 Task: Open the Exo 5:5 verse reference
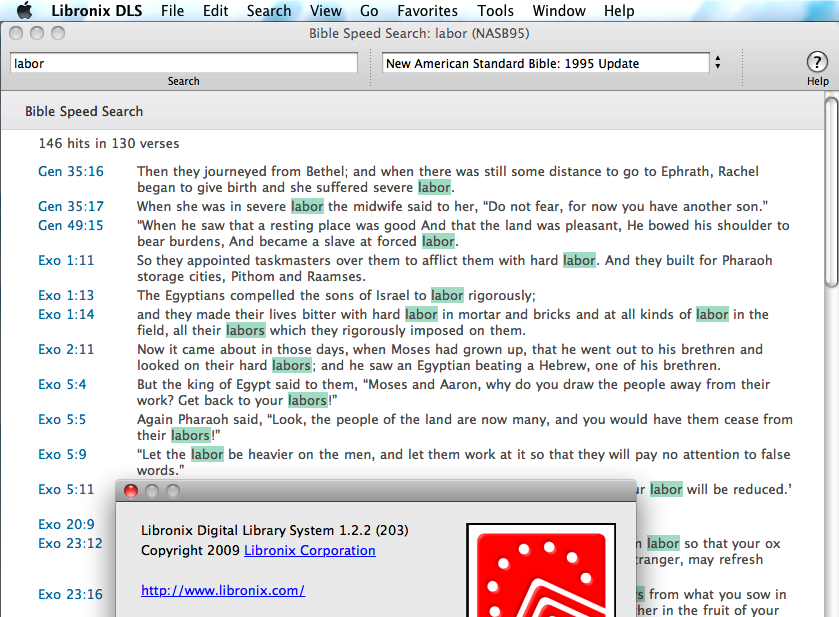tap(62, 420)
